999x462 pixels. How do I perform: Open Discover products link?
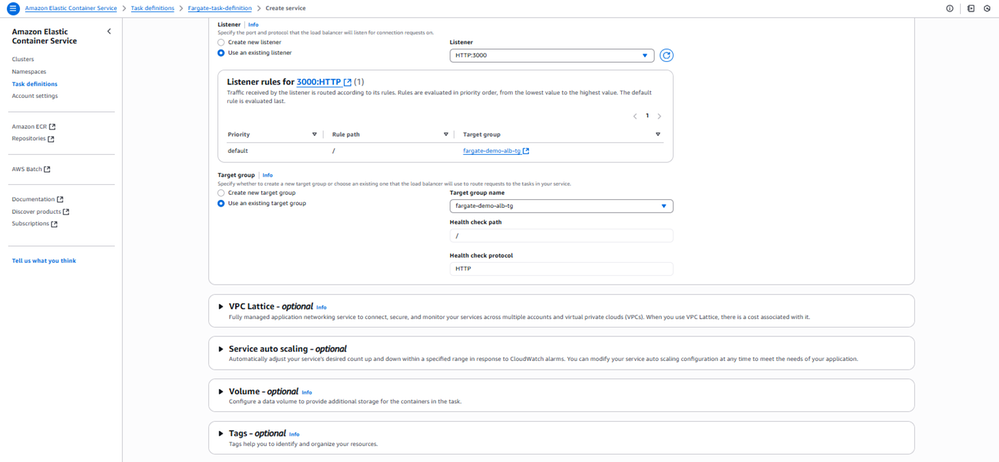tap(40, 212)
